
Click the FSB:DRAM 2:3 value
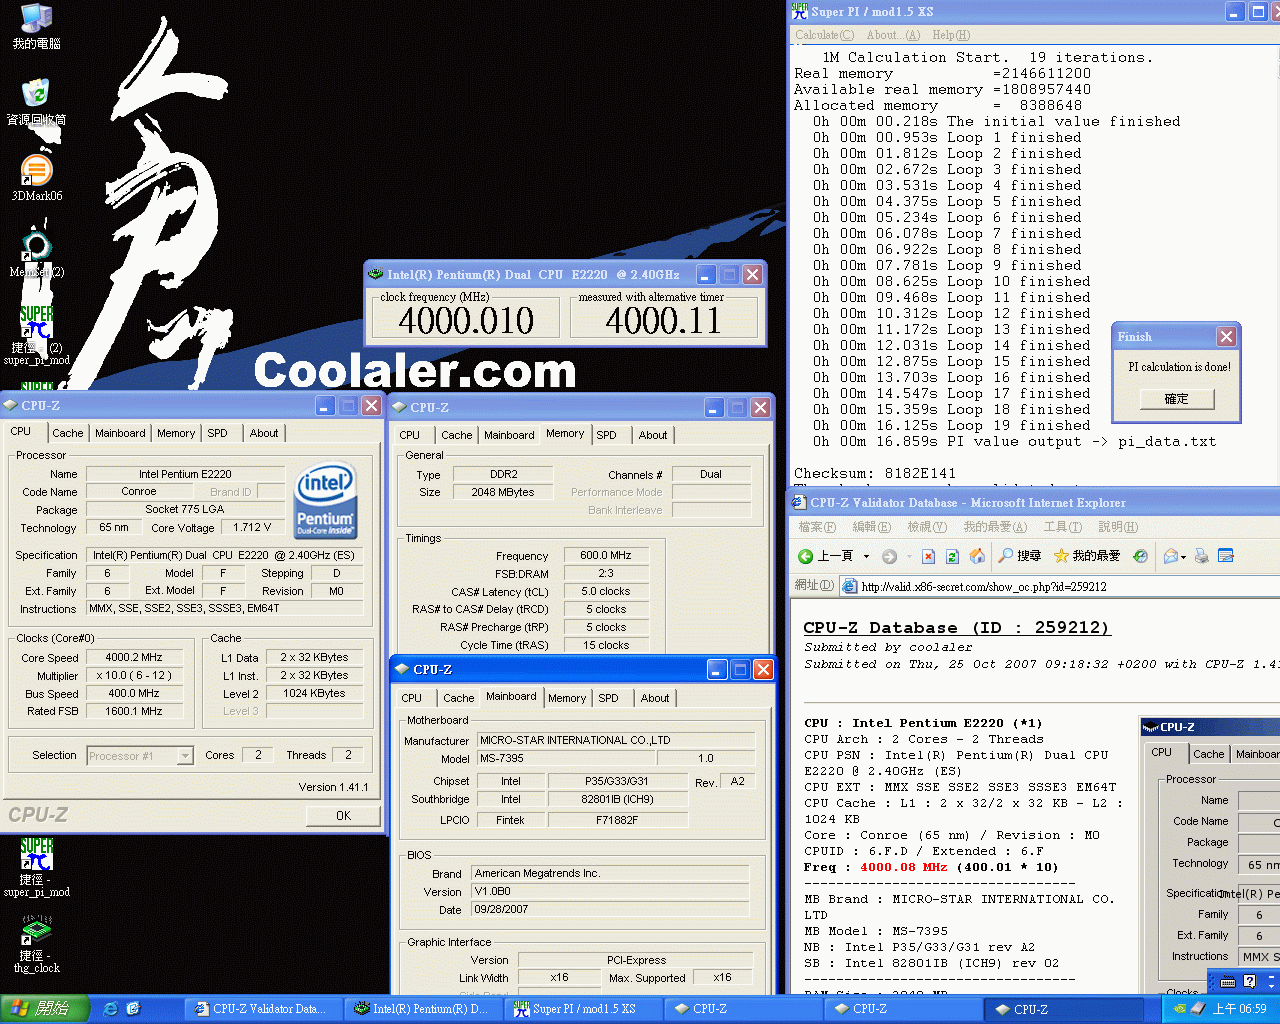[606, 574]
